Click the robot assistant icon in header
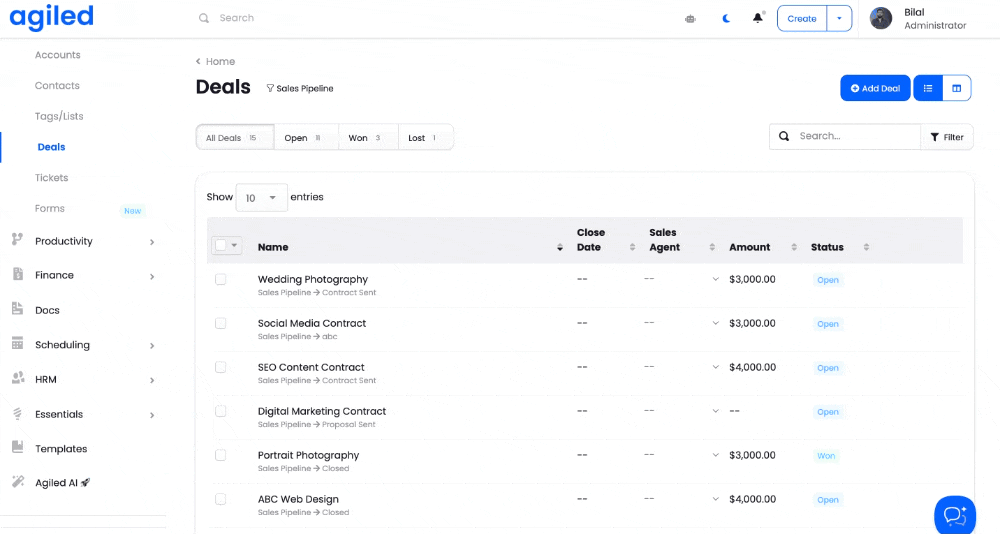This screenshot has height=534, width=1000. [690, 18]
